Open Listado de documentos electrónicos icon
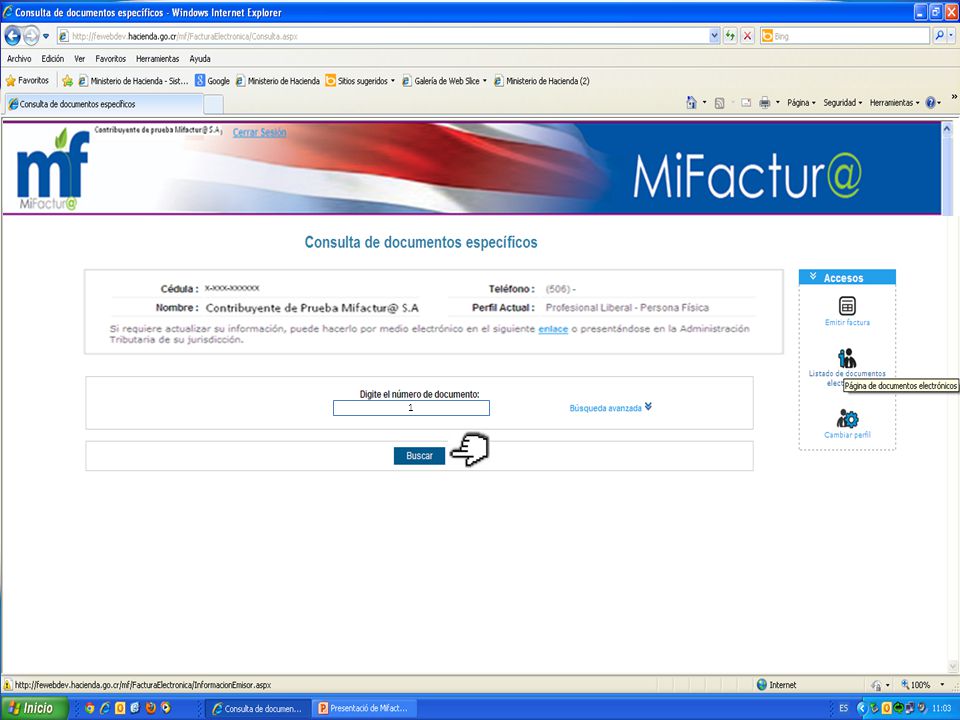 (x=847, y=358)
